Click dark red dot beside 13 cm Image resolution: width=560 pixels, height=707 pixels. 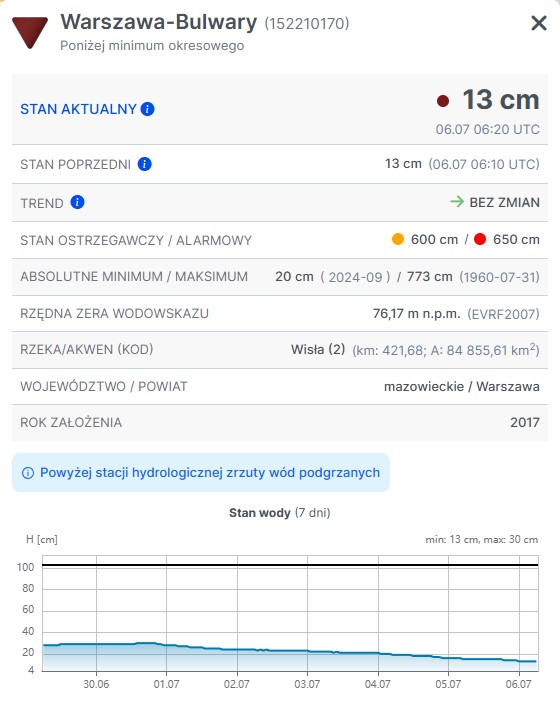[x=443, y=101]
